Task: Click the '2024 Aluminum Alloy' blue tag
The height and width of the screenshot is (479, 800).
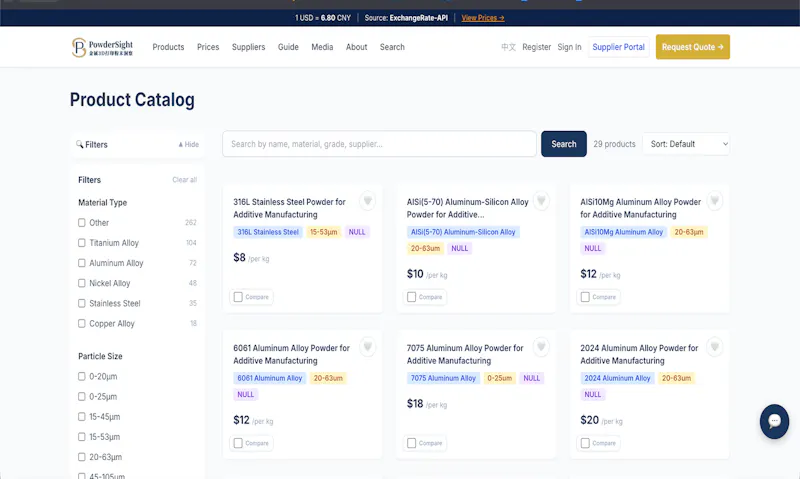Action: [x=617, y=378]
